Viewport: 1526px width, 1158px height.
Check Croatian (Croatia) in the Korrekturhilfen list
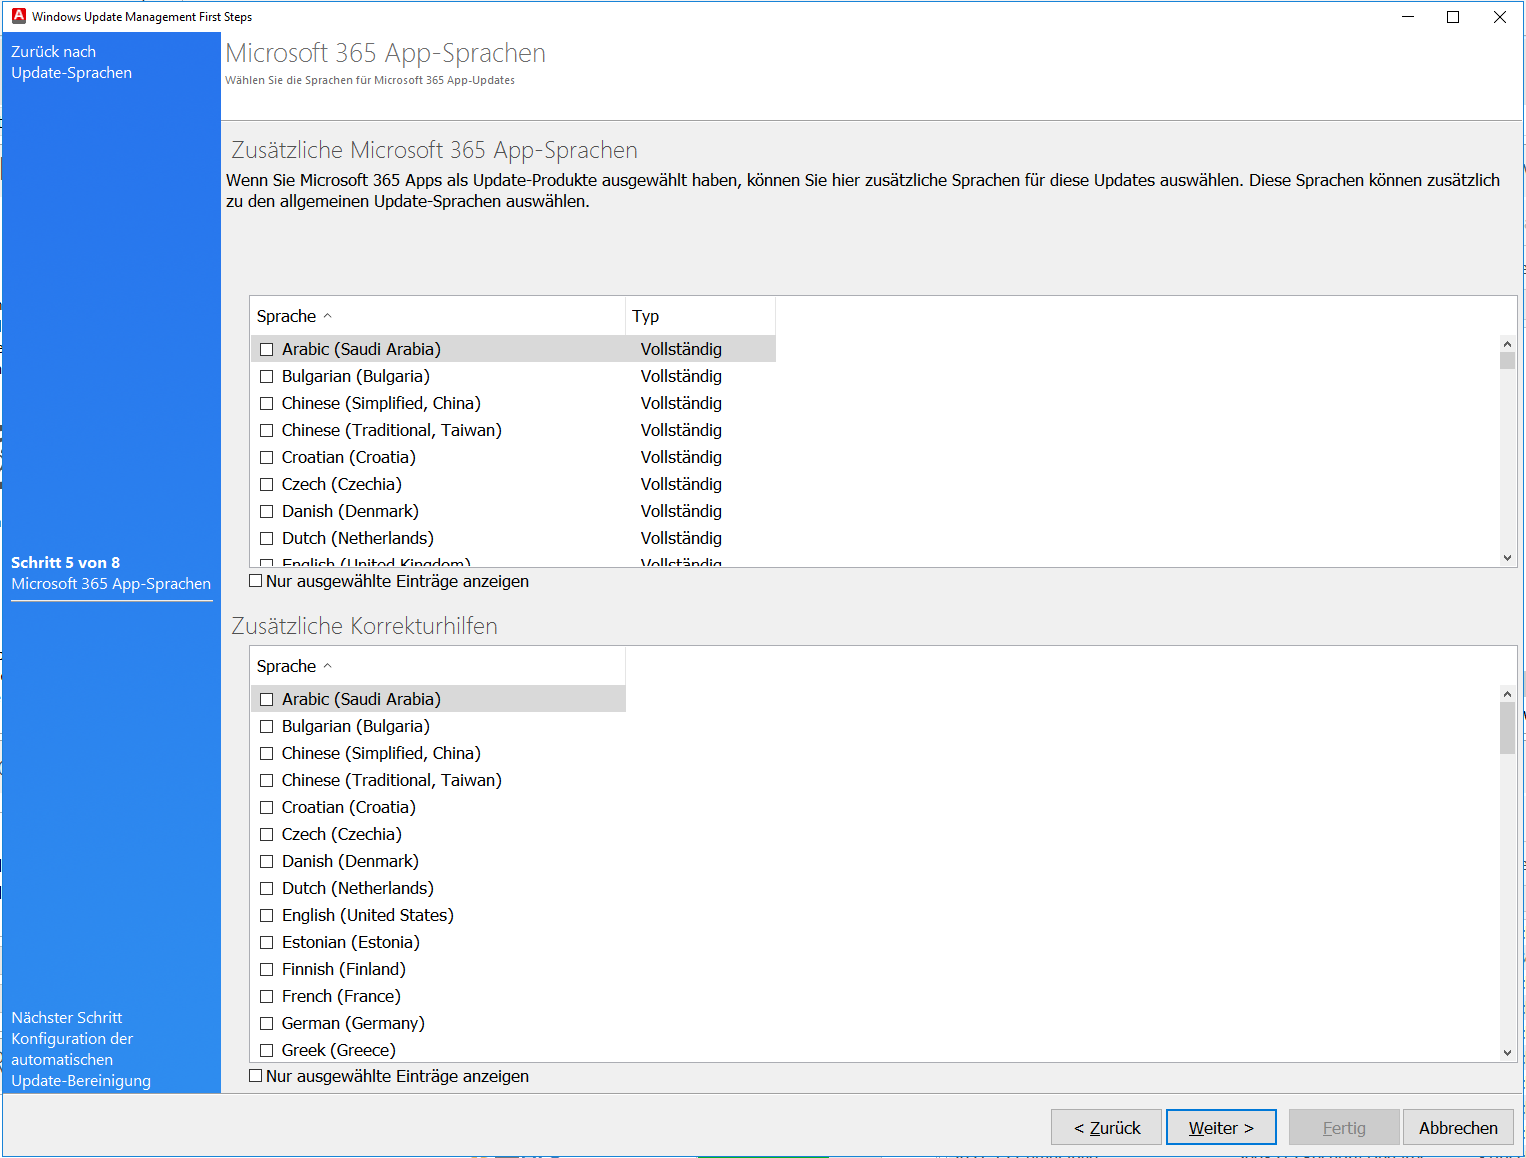[x=266, y=808]
